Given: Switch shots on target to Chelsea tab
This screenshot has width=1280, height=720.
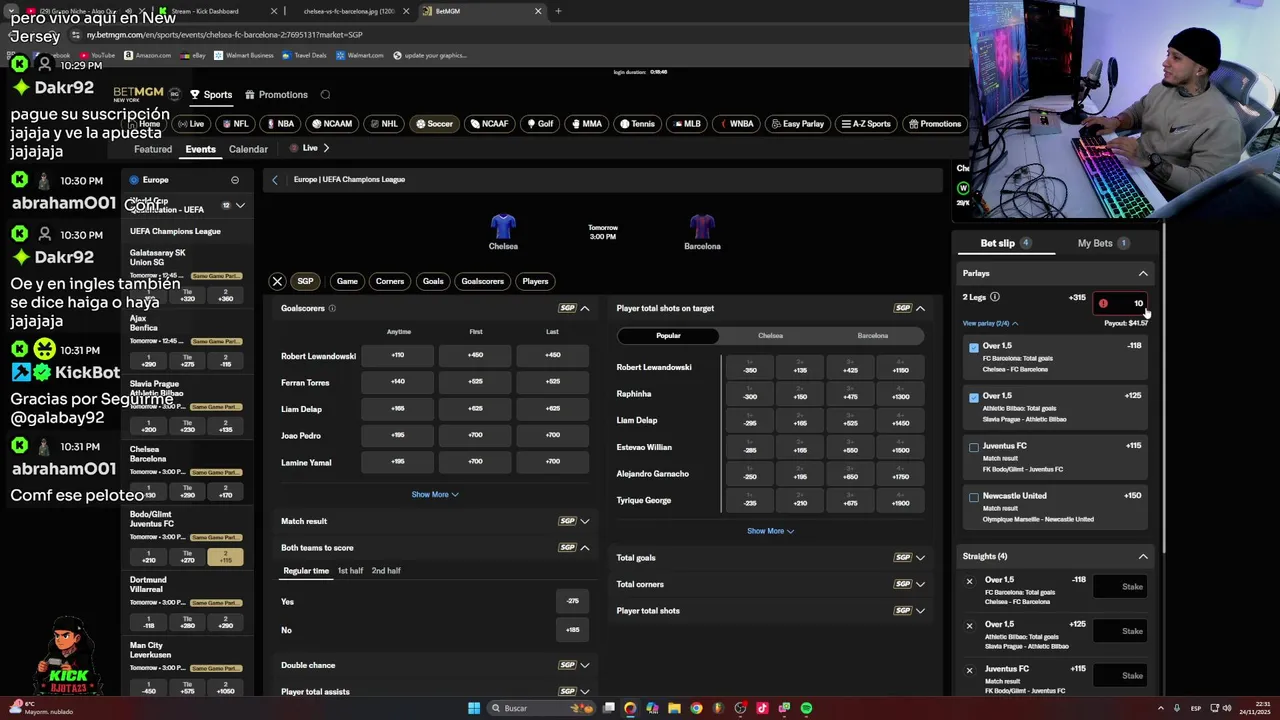Looking at the screenshot, I should click(x=770, y=336).
